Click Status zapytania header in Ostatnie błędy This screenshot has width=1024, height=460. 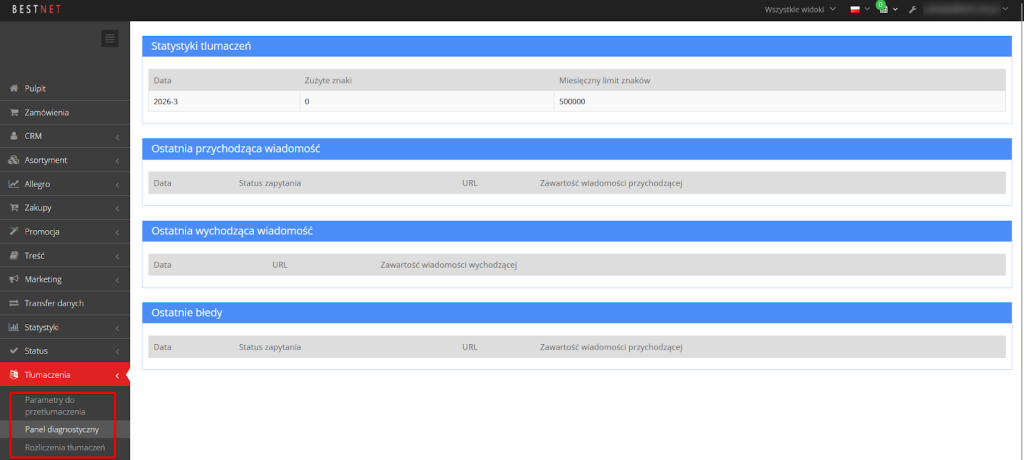pyautogui.click(x=270, y=347)
